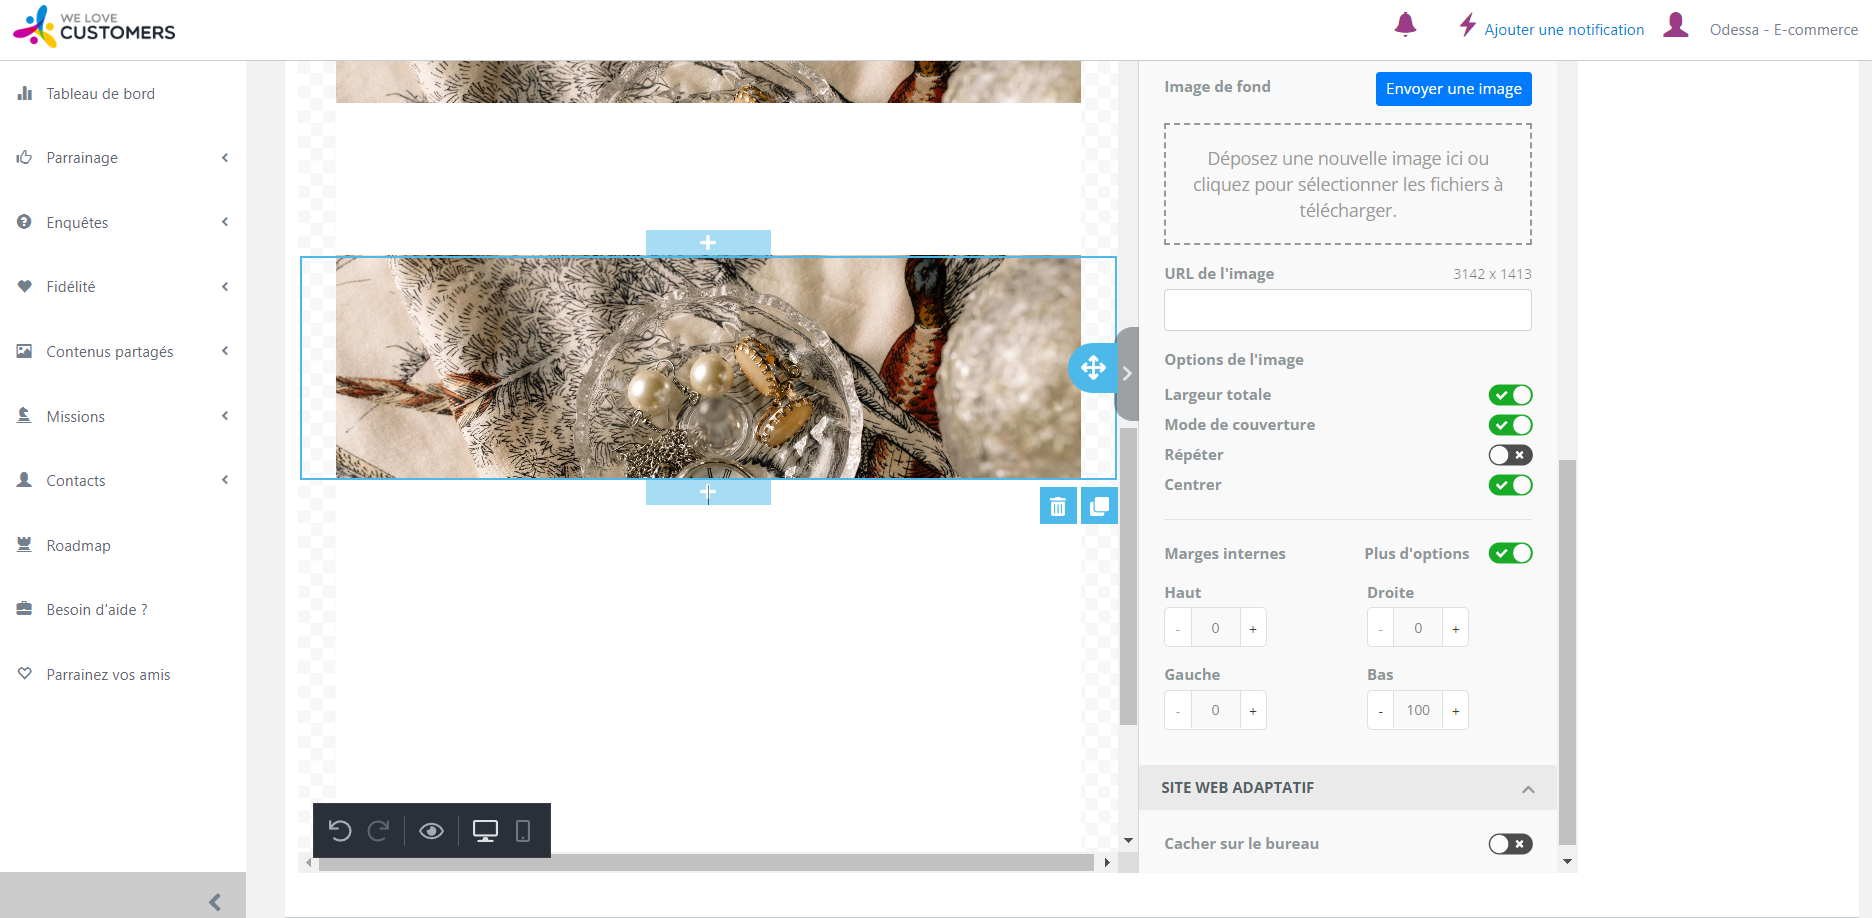Screen dimensions: 1872x918
Task: Decrease the Haut margin value
Action: tap(1178, 628)
